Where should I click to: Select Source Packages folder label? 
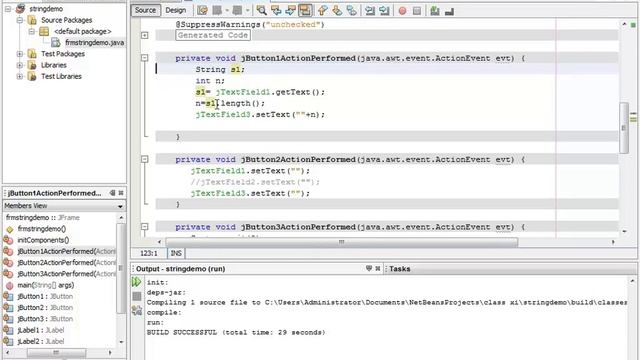pyautogui.click(x=67, y=20)
